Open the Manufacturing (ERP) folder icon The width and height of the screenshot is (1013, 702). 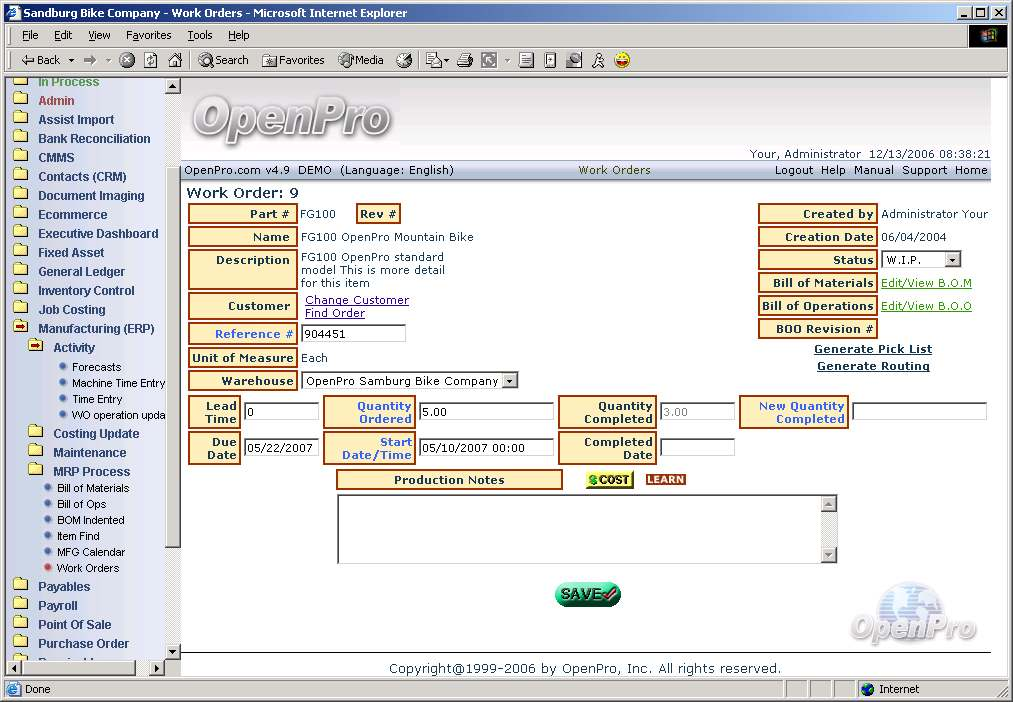click(x=21, y=328)
